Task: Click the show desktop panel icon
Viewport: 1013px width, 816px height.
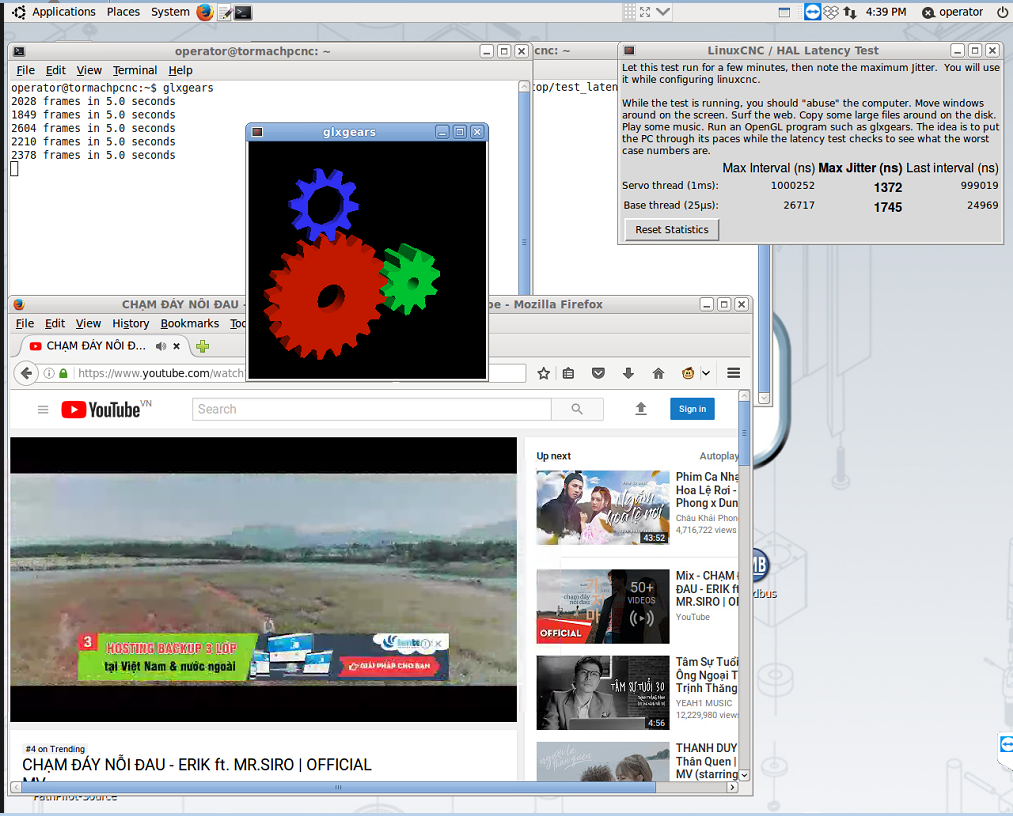Action: tap(784, 12)
